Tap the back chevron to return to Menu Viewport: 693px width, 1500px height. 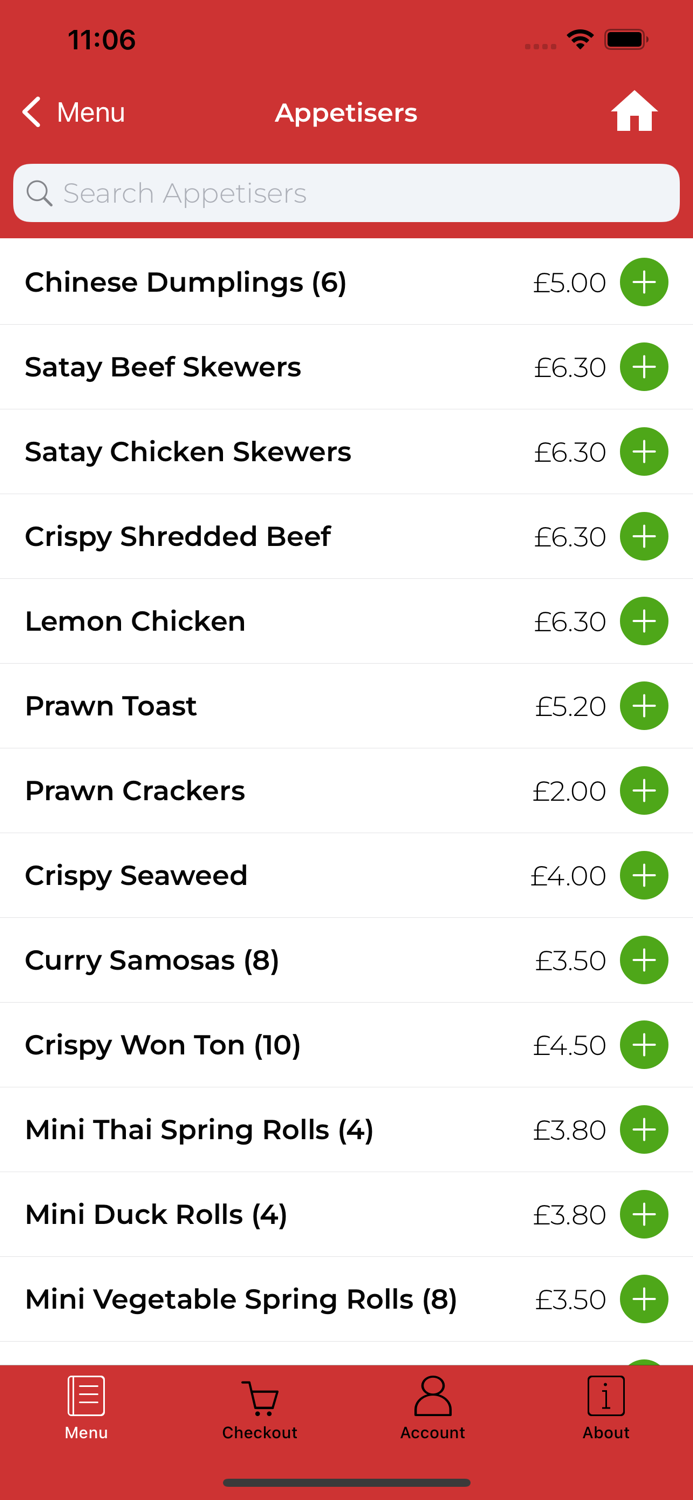[x=30, y=112]
